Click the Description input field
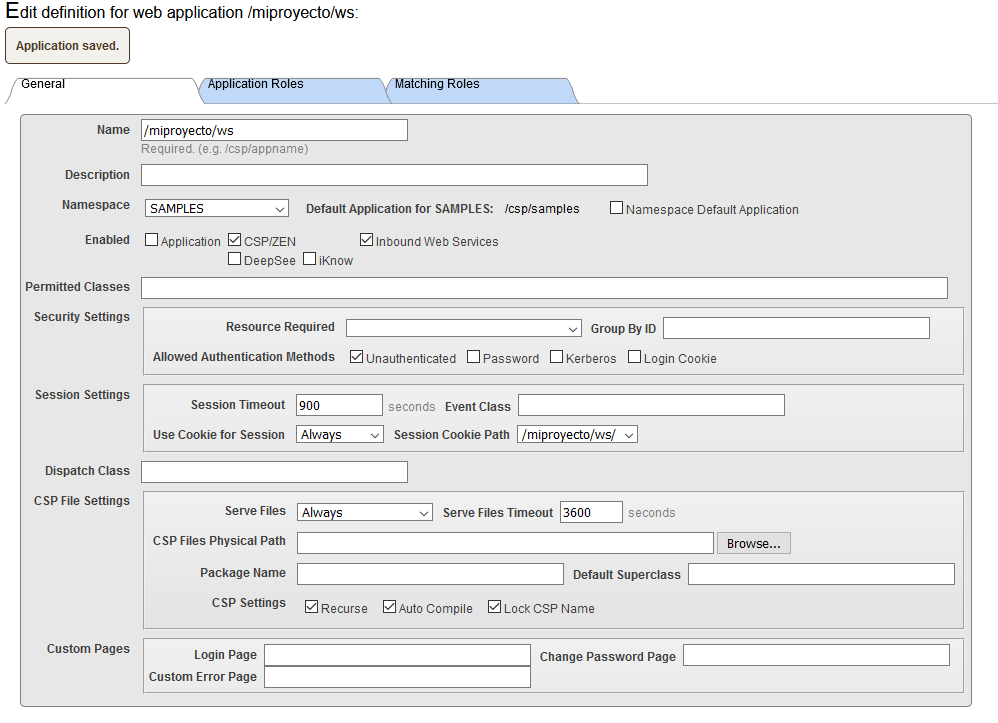998x723 pixels. pyautogui.click(x=394, y=175)
